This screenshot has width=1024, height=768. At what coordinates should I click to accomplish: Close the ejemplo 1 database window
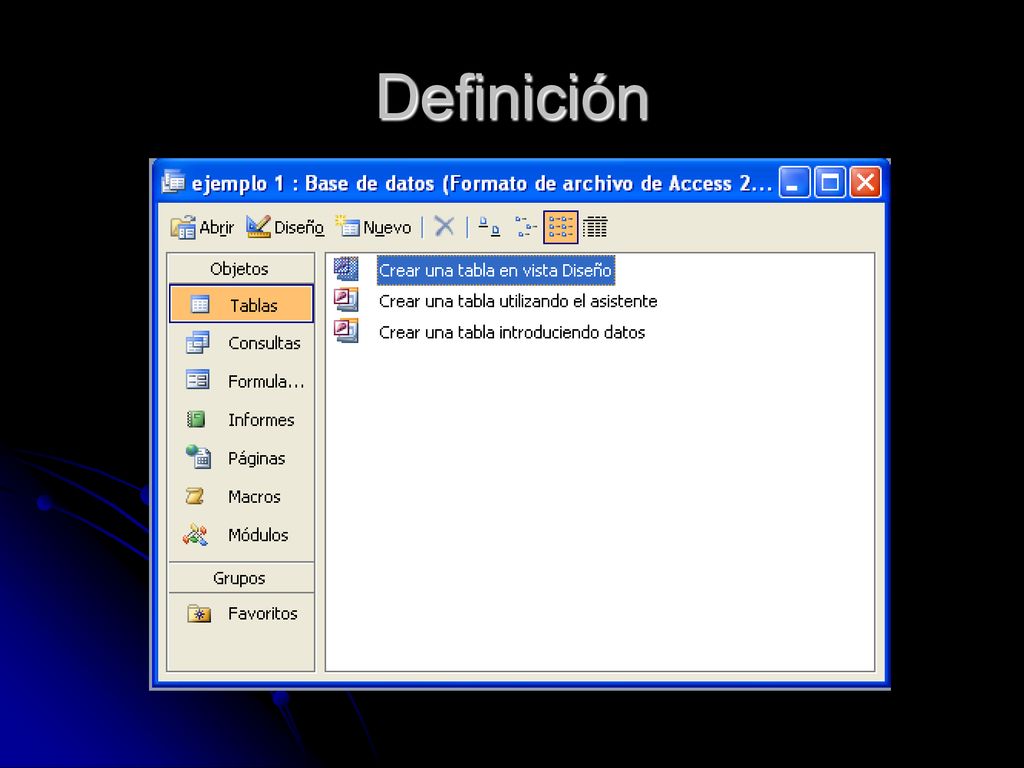coord(865,182)
